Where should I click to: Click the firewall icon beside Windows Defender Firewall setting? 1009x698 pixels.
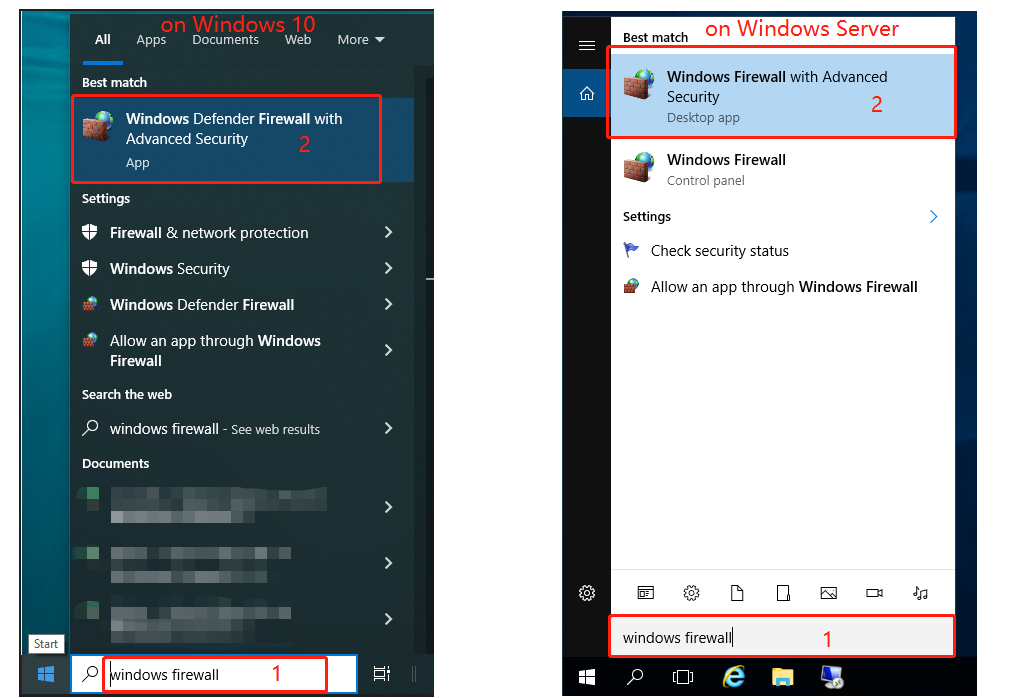90,304
